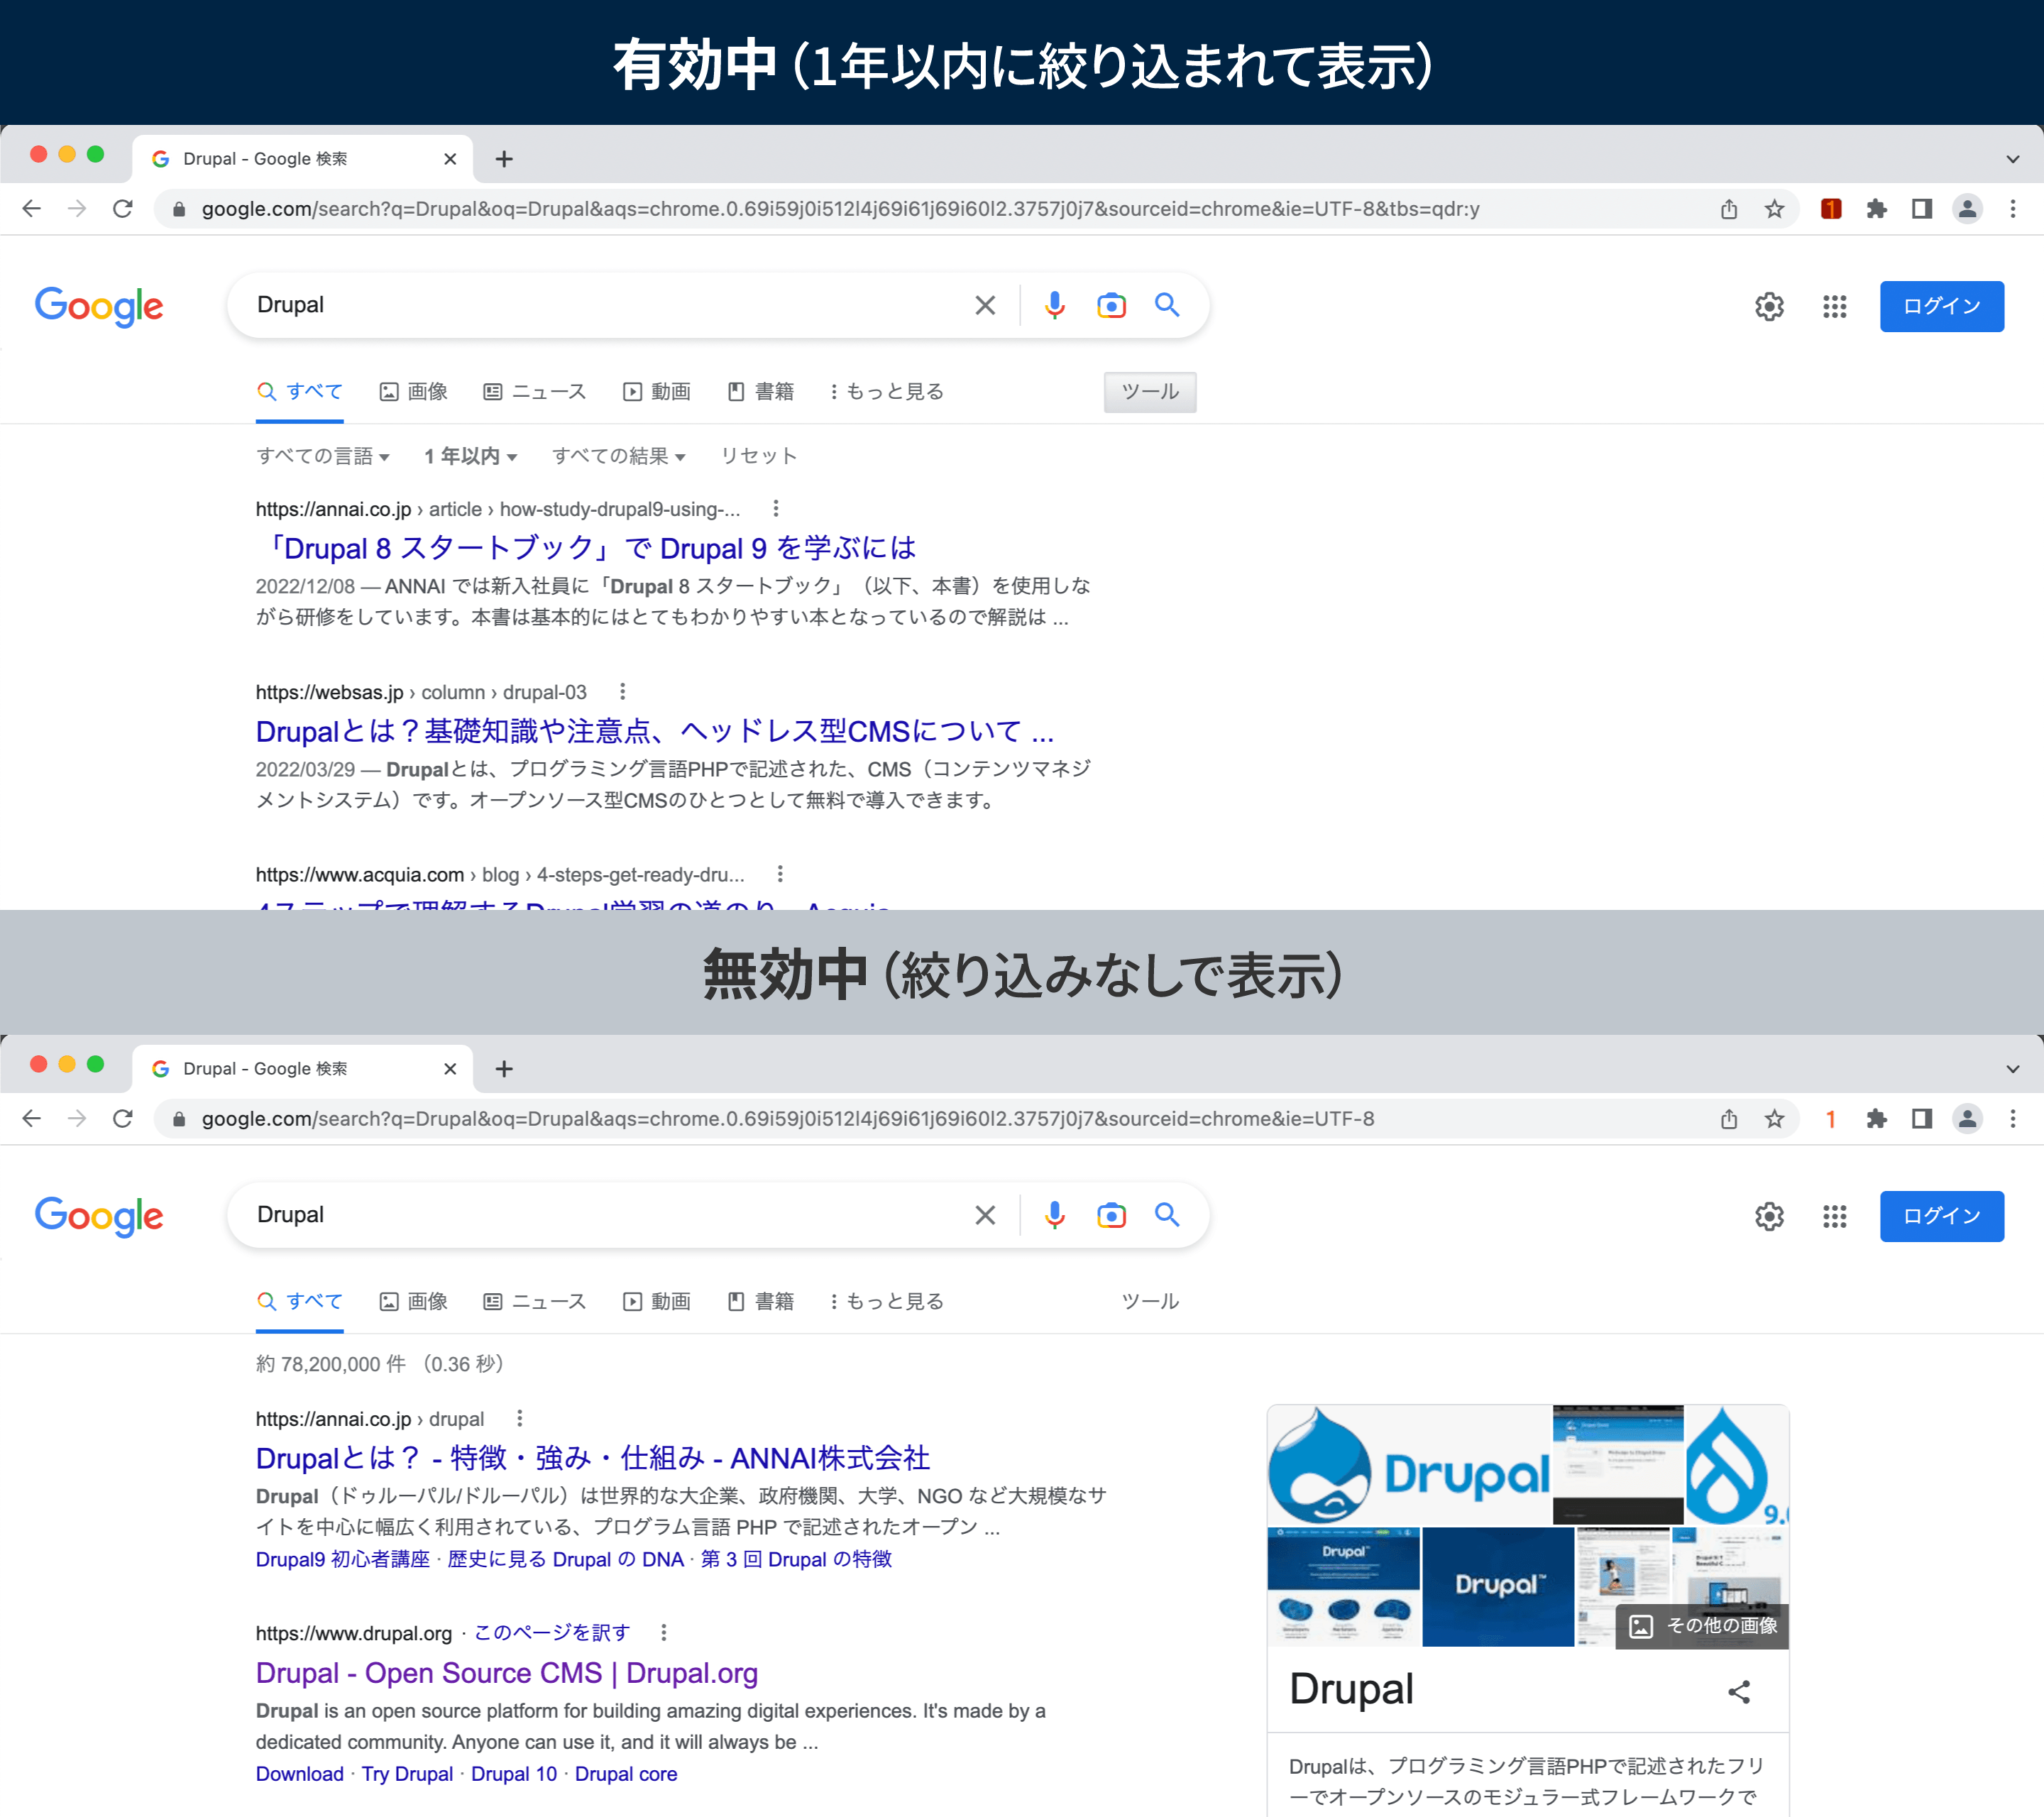Open the puzzle-piece extensions menu in bottom browser
This screenshot has height=1817, width=2044.
[1876, 1119]
